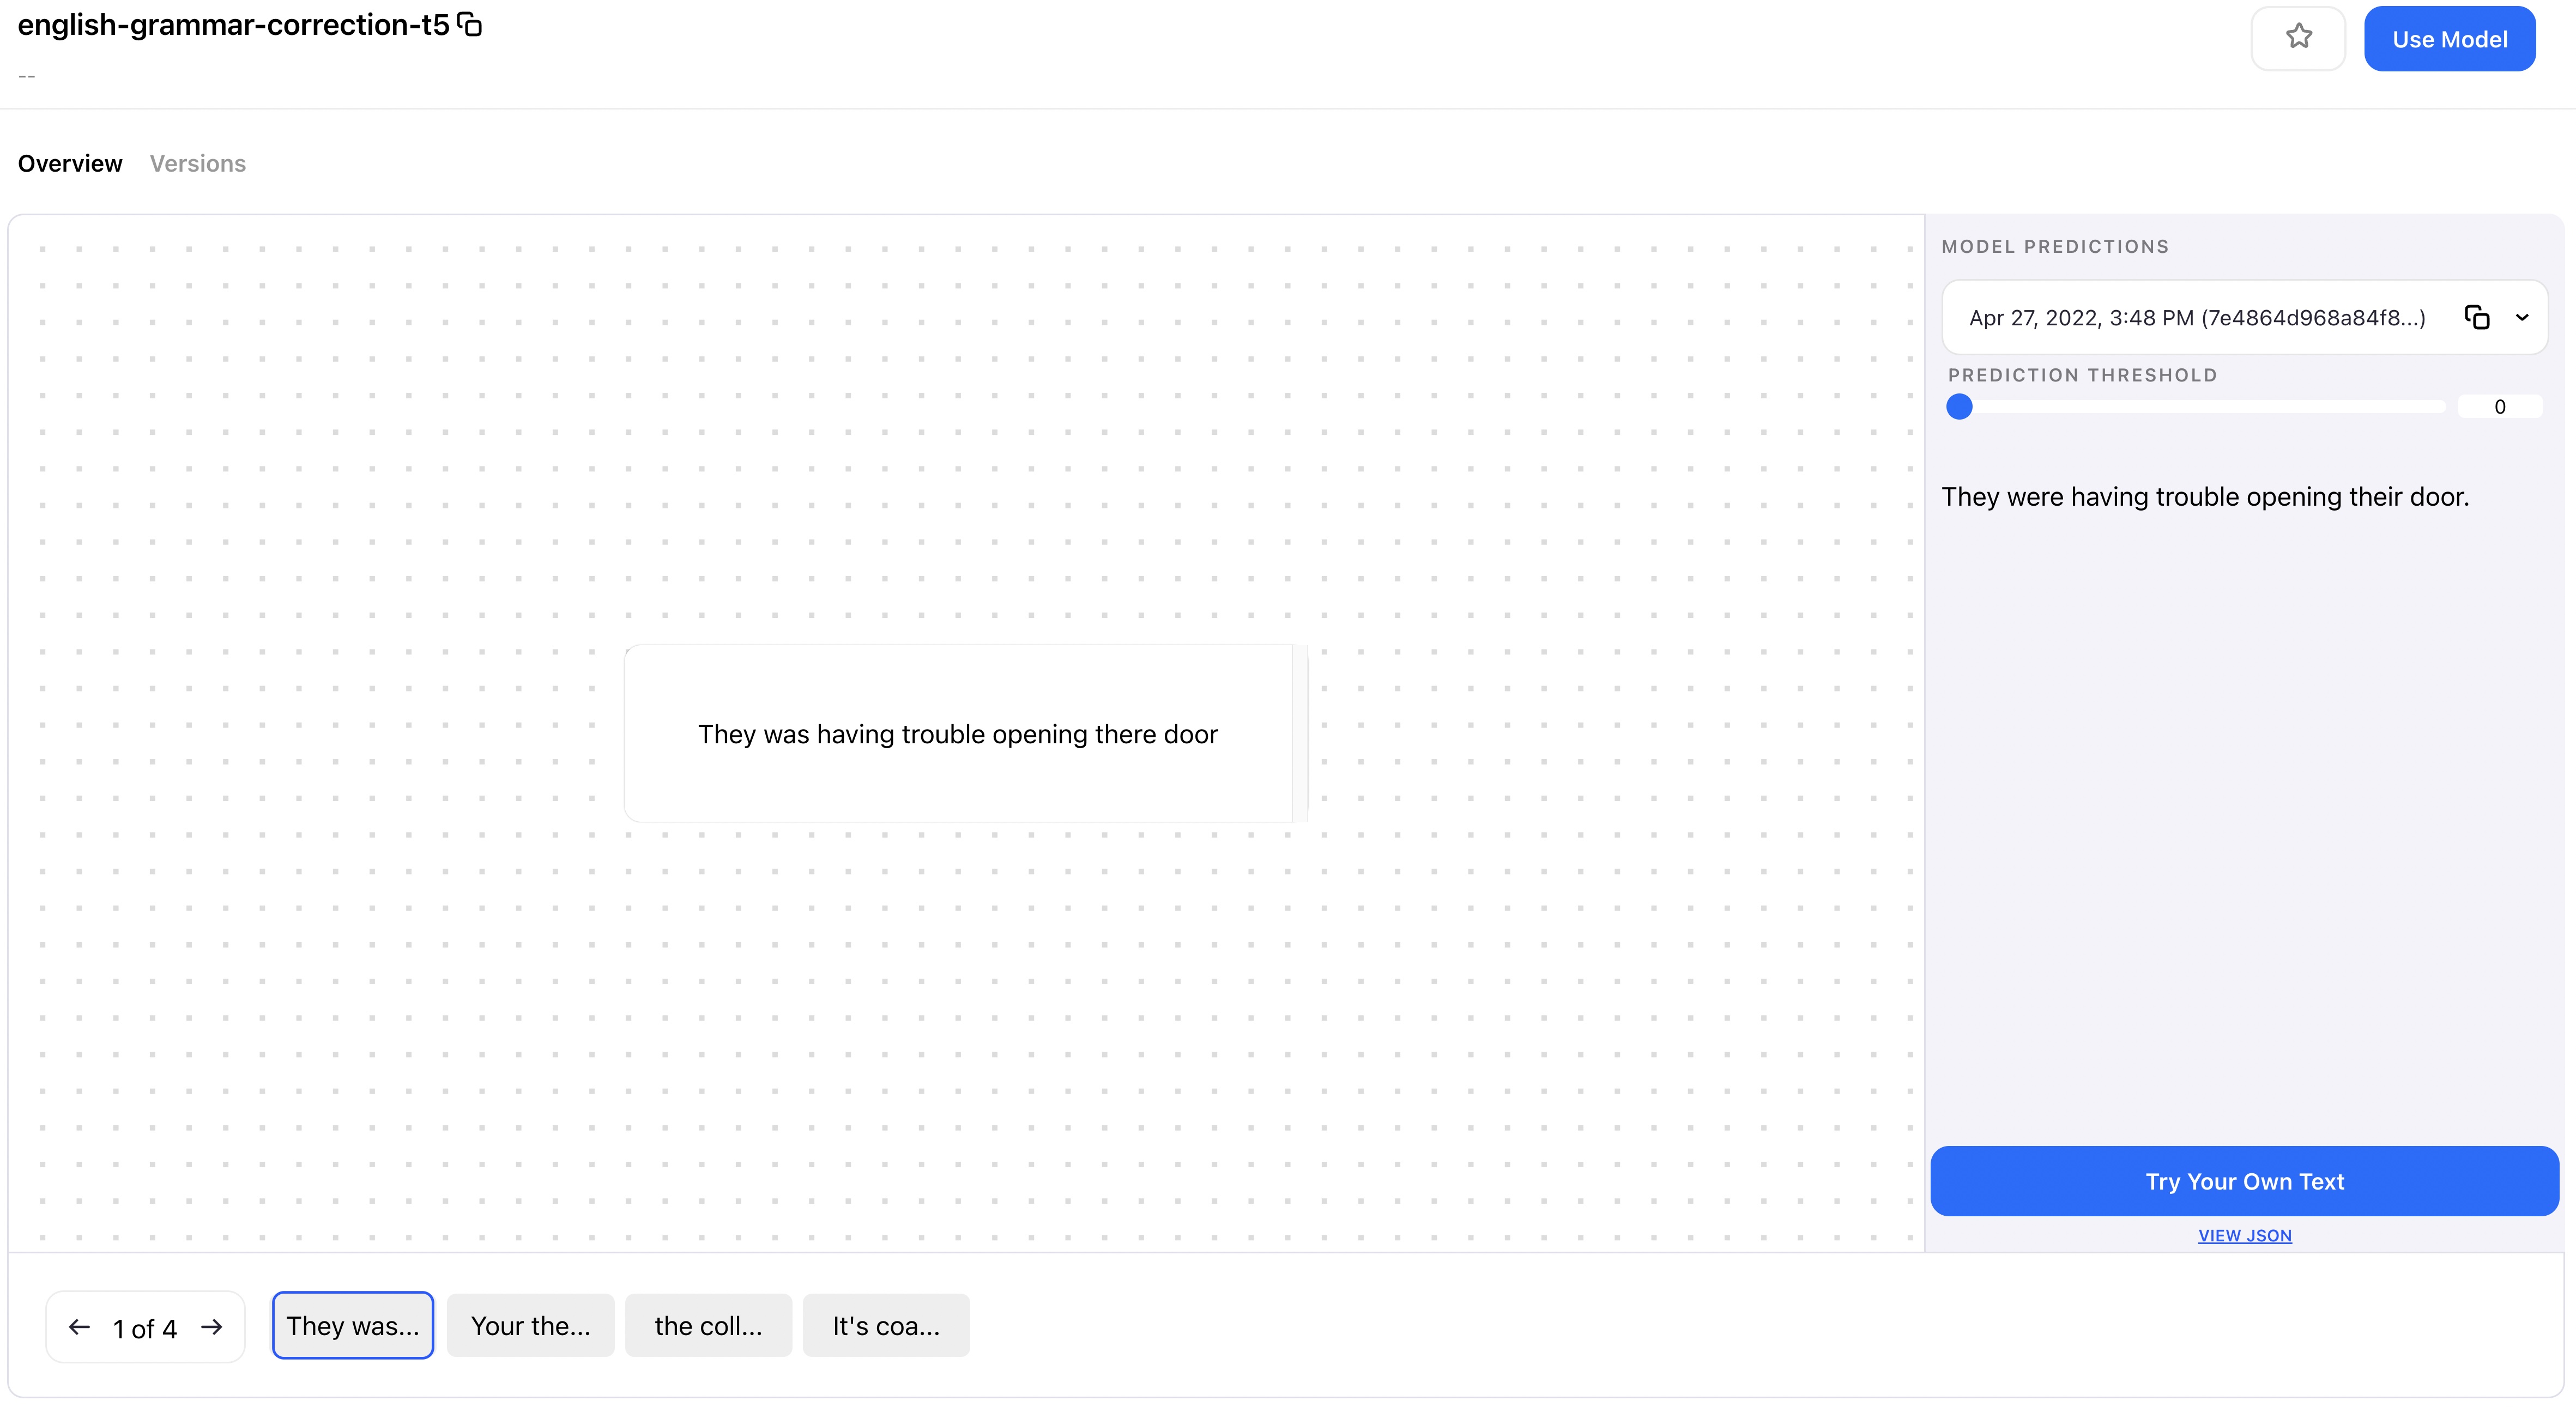Star this model with the star icon
This screenshot has width=2576, height=1407.
point(2298,38)
